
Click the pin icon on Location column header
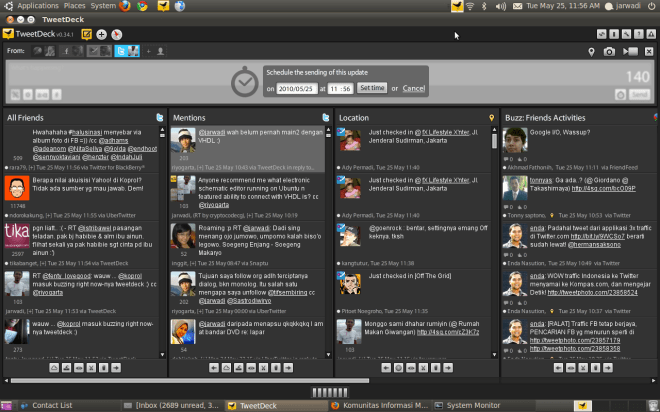click(491, 118)
